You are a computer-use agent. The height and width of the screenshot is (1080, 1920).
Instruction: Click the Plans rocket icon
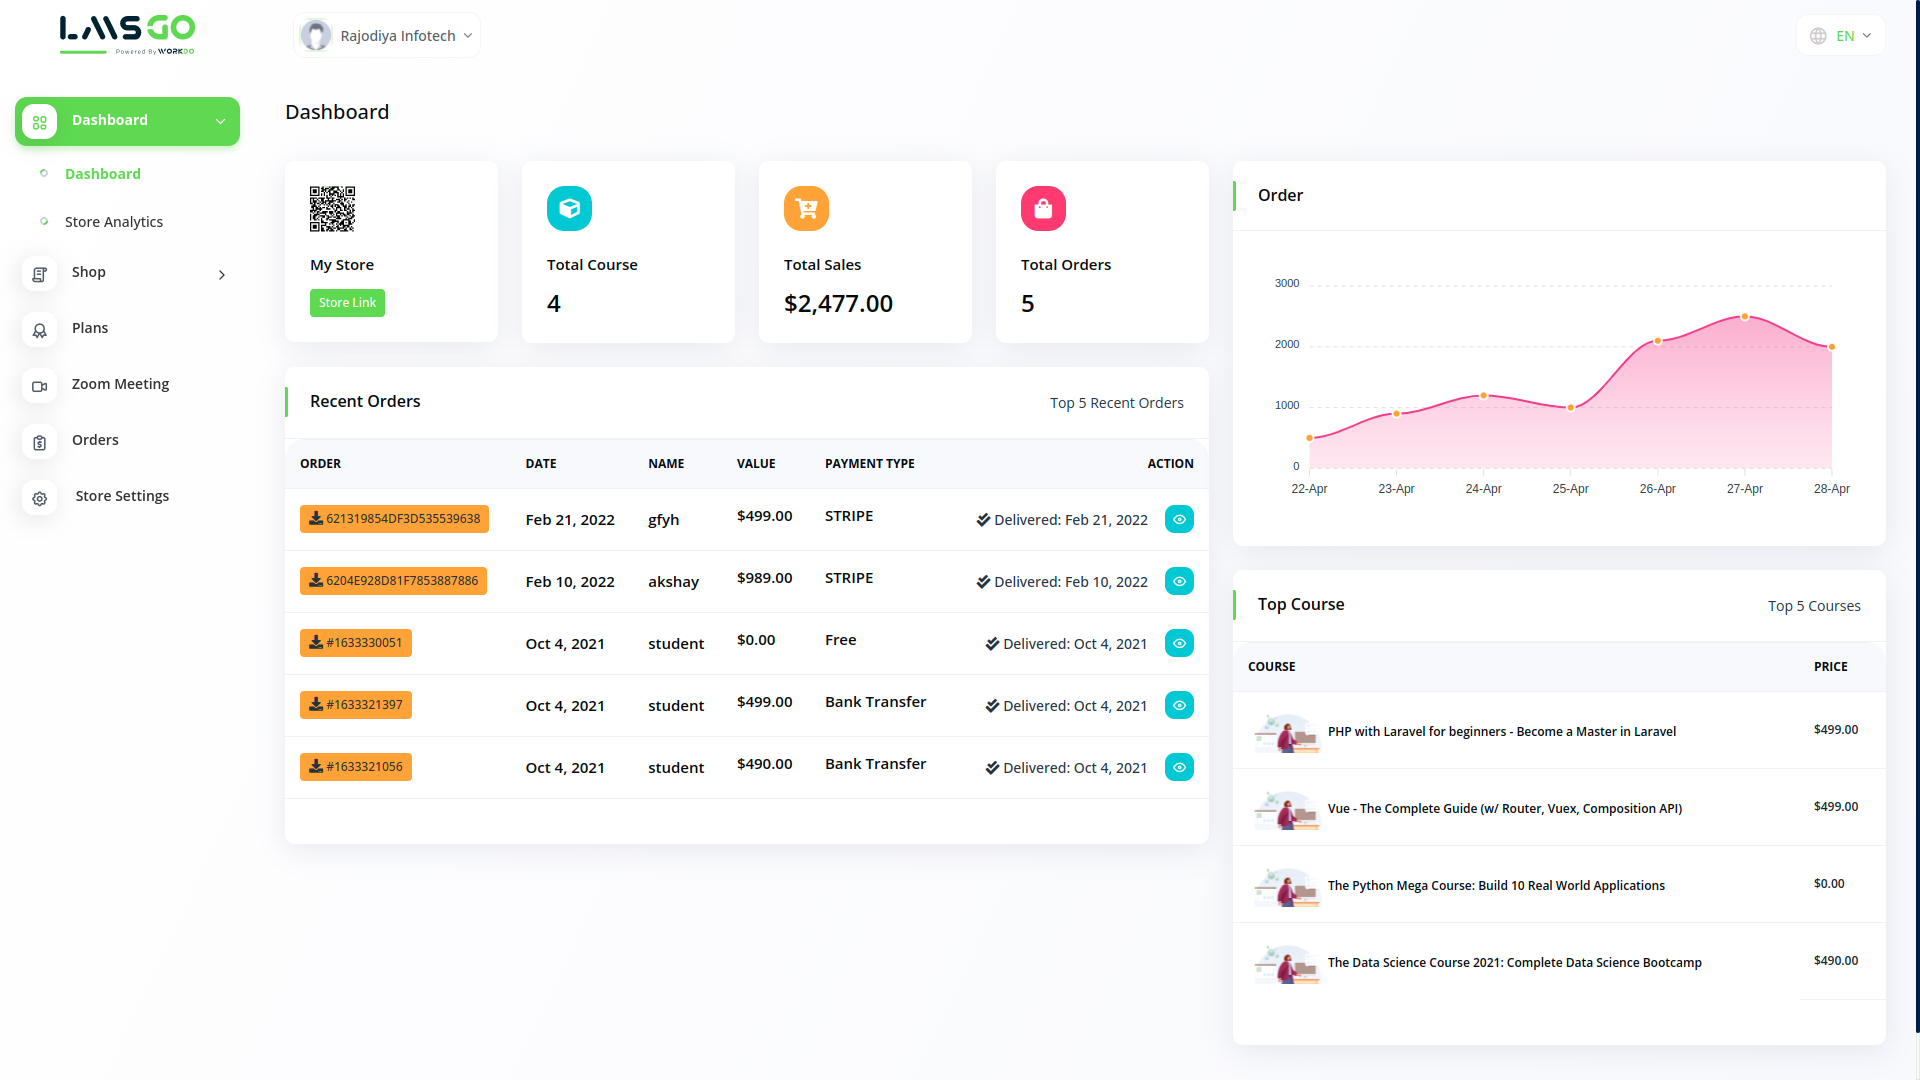(x=39, y=330)
